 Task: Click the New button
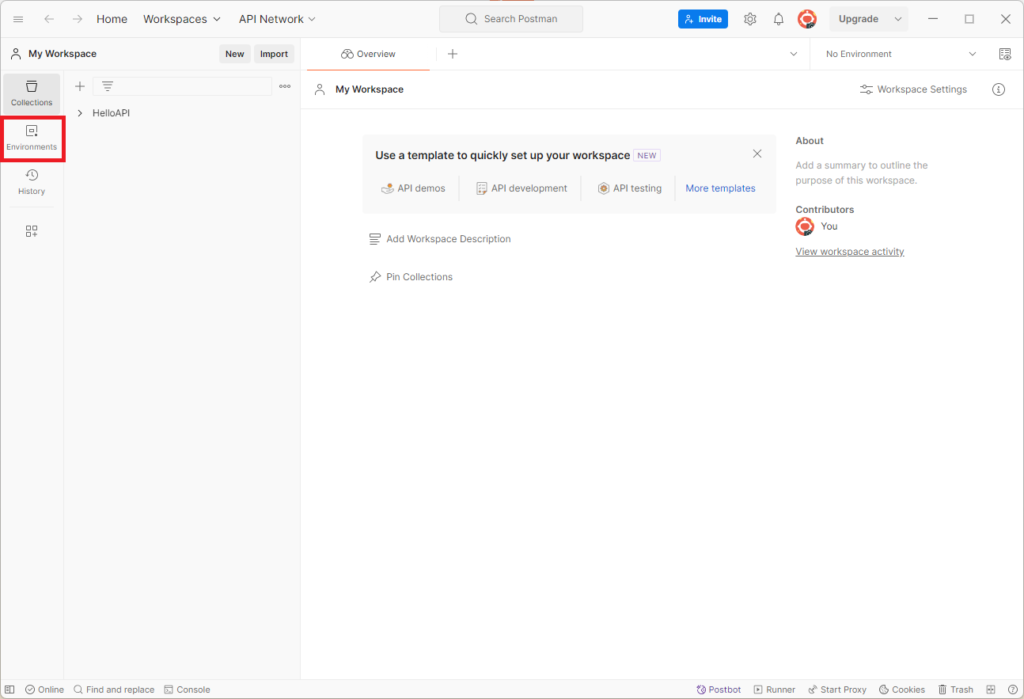tap(234, 54)
